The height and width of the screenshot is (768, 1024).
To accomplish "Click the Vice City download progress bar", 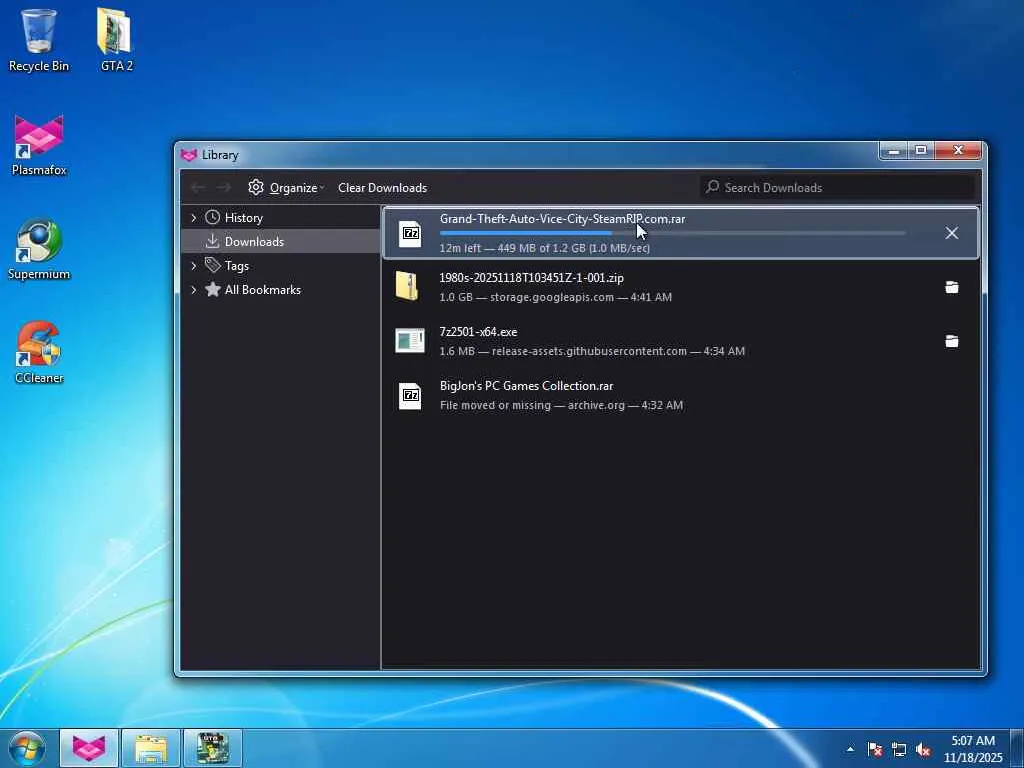I will tap(673, 232).
